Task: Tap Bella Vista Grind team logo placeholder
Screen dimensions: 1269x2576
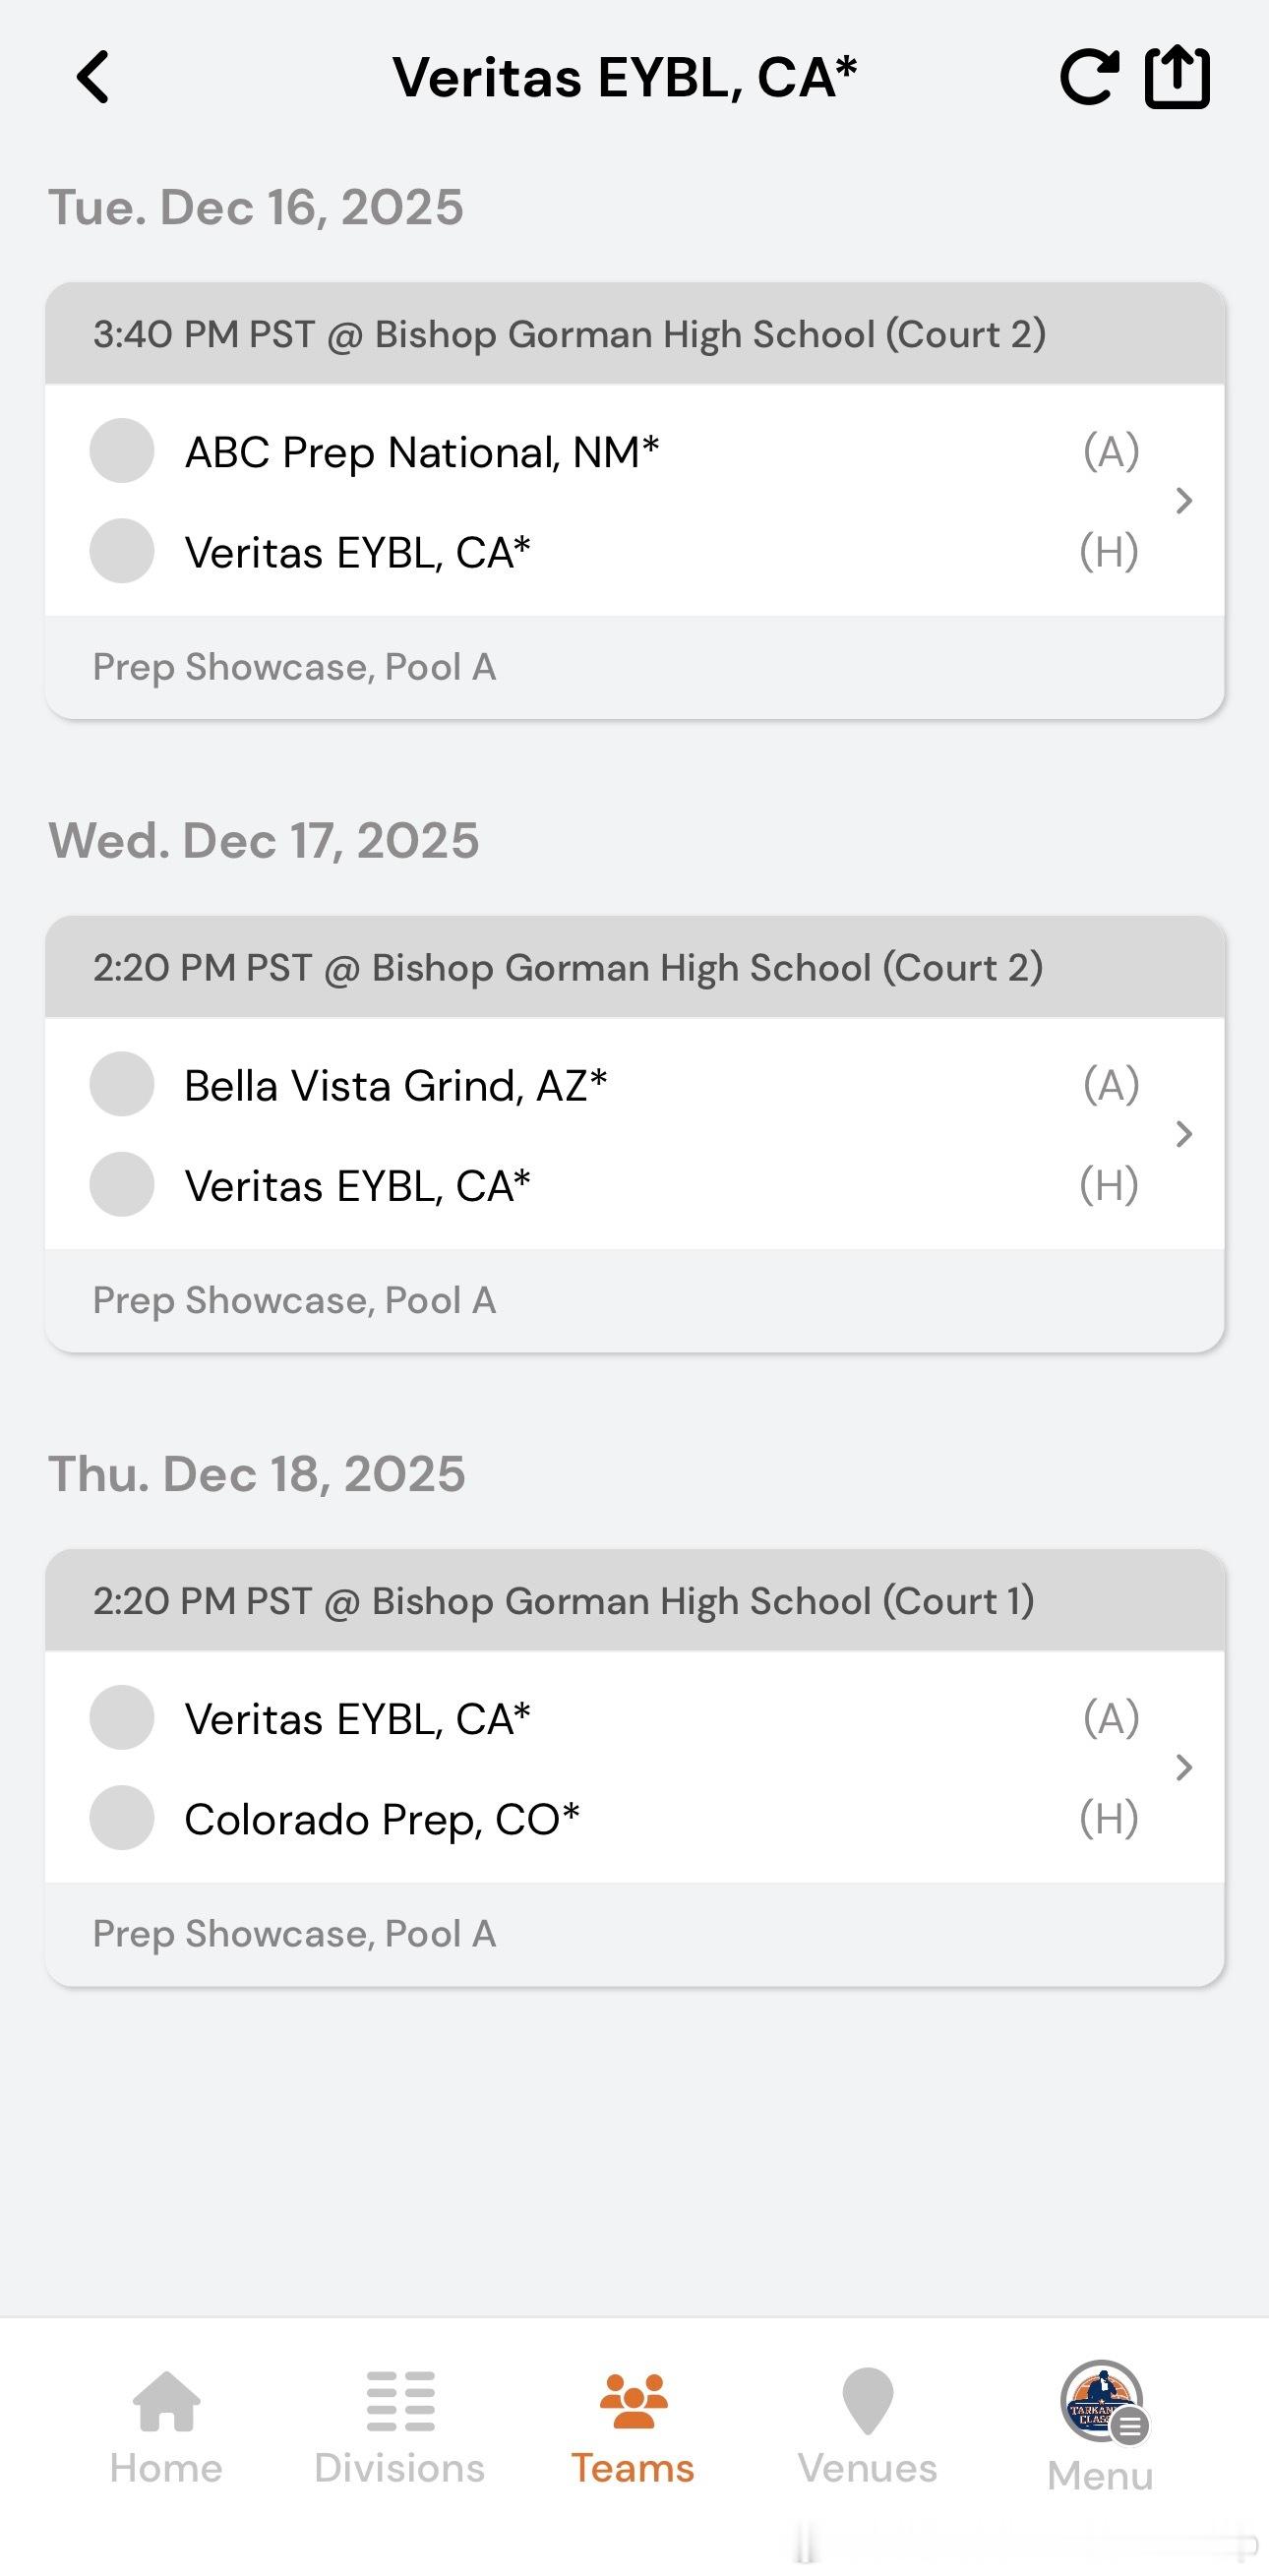Action: click(x=122, y=1084)
